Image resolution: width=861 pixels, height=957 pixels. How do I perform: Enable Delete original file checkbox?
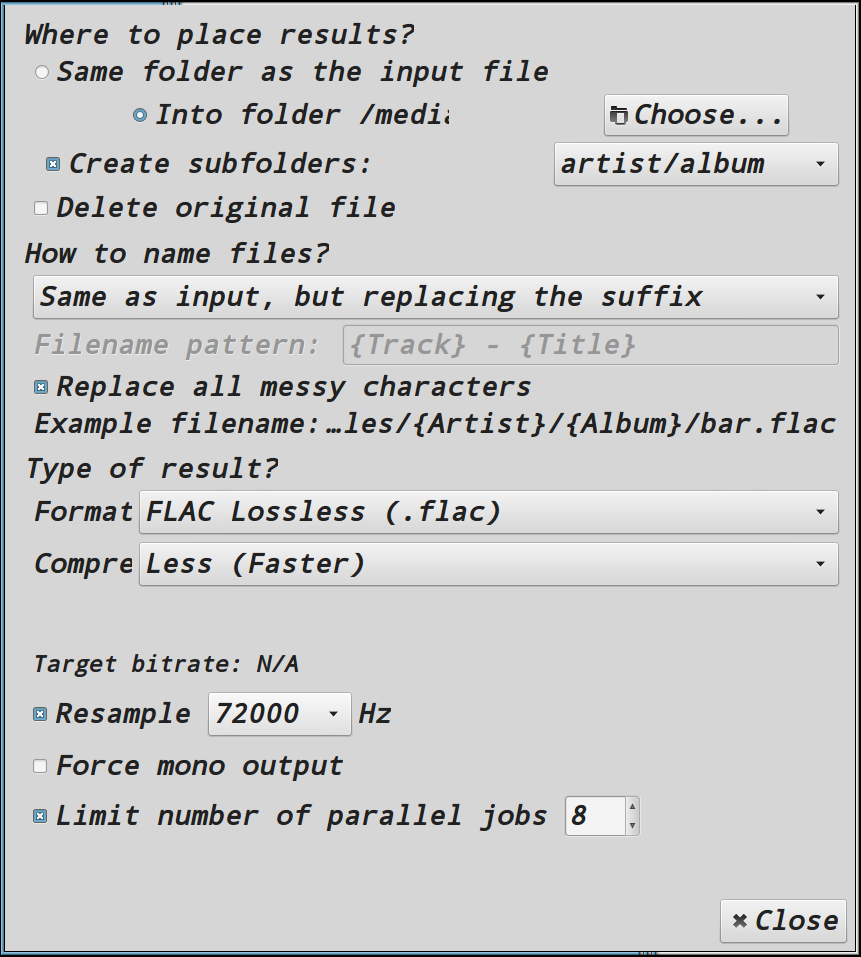[41, 209]
